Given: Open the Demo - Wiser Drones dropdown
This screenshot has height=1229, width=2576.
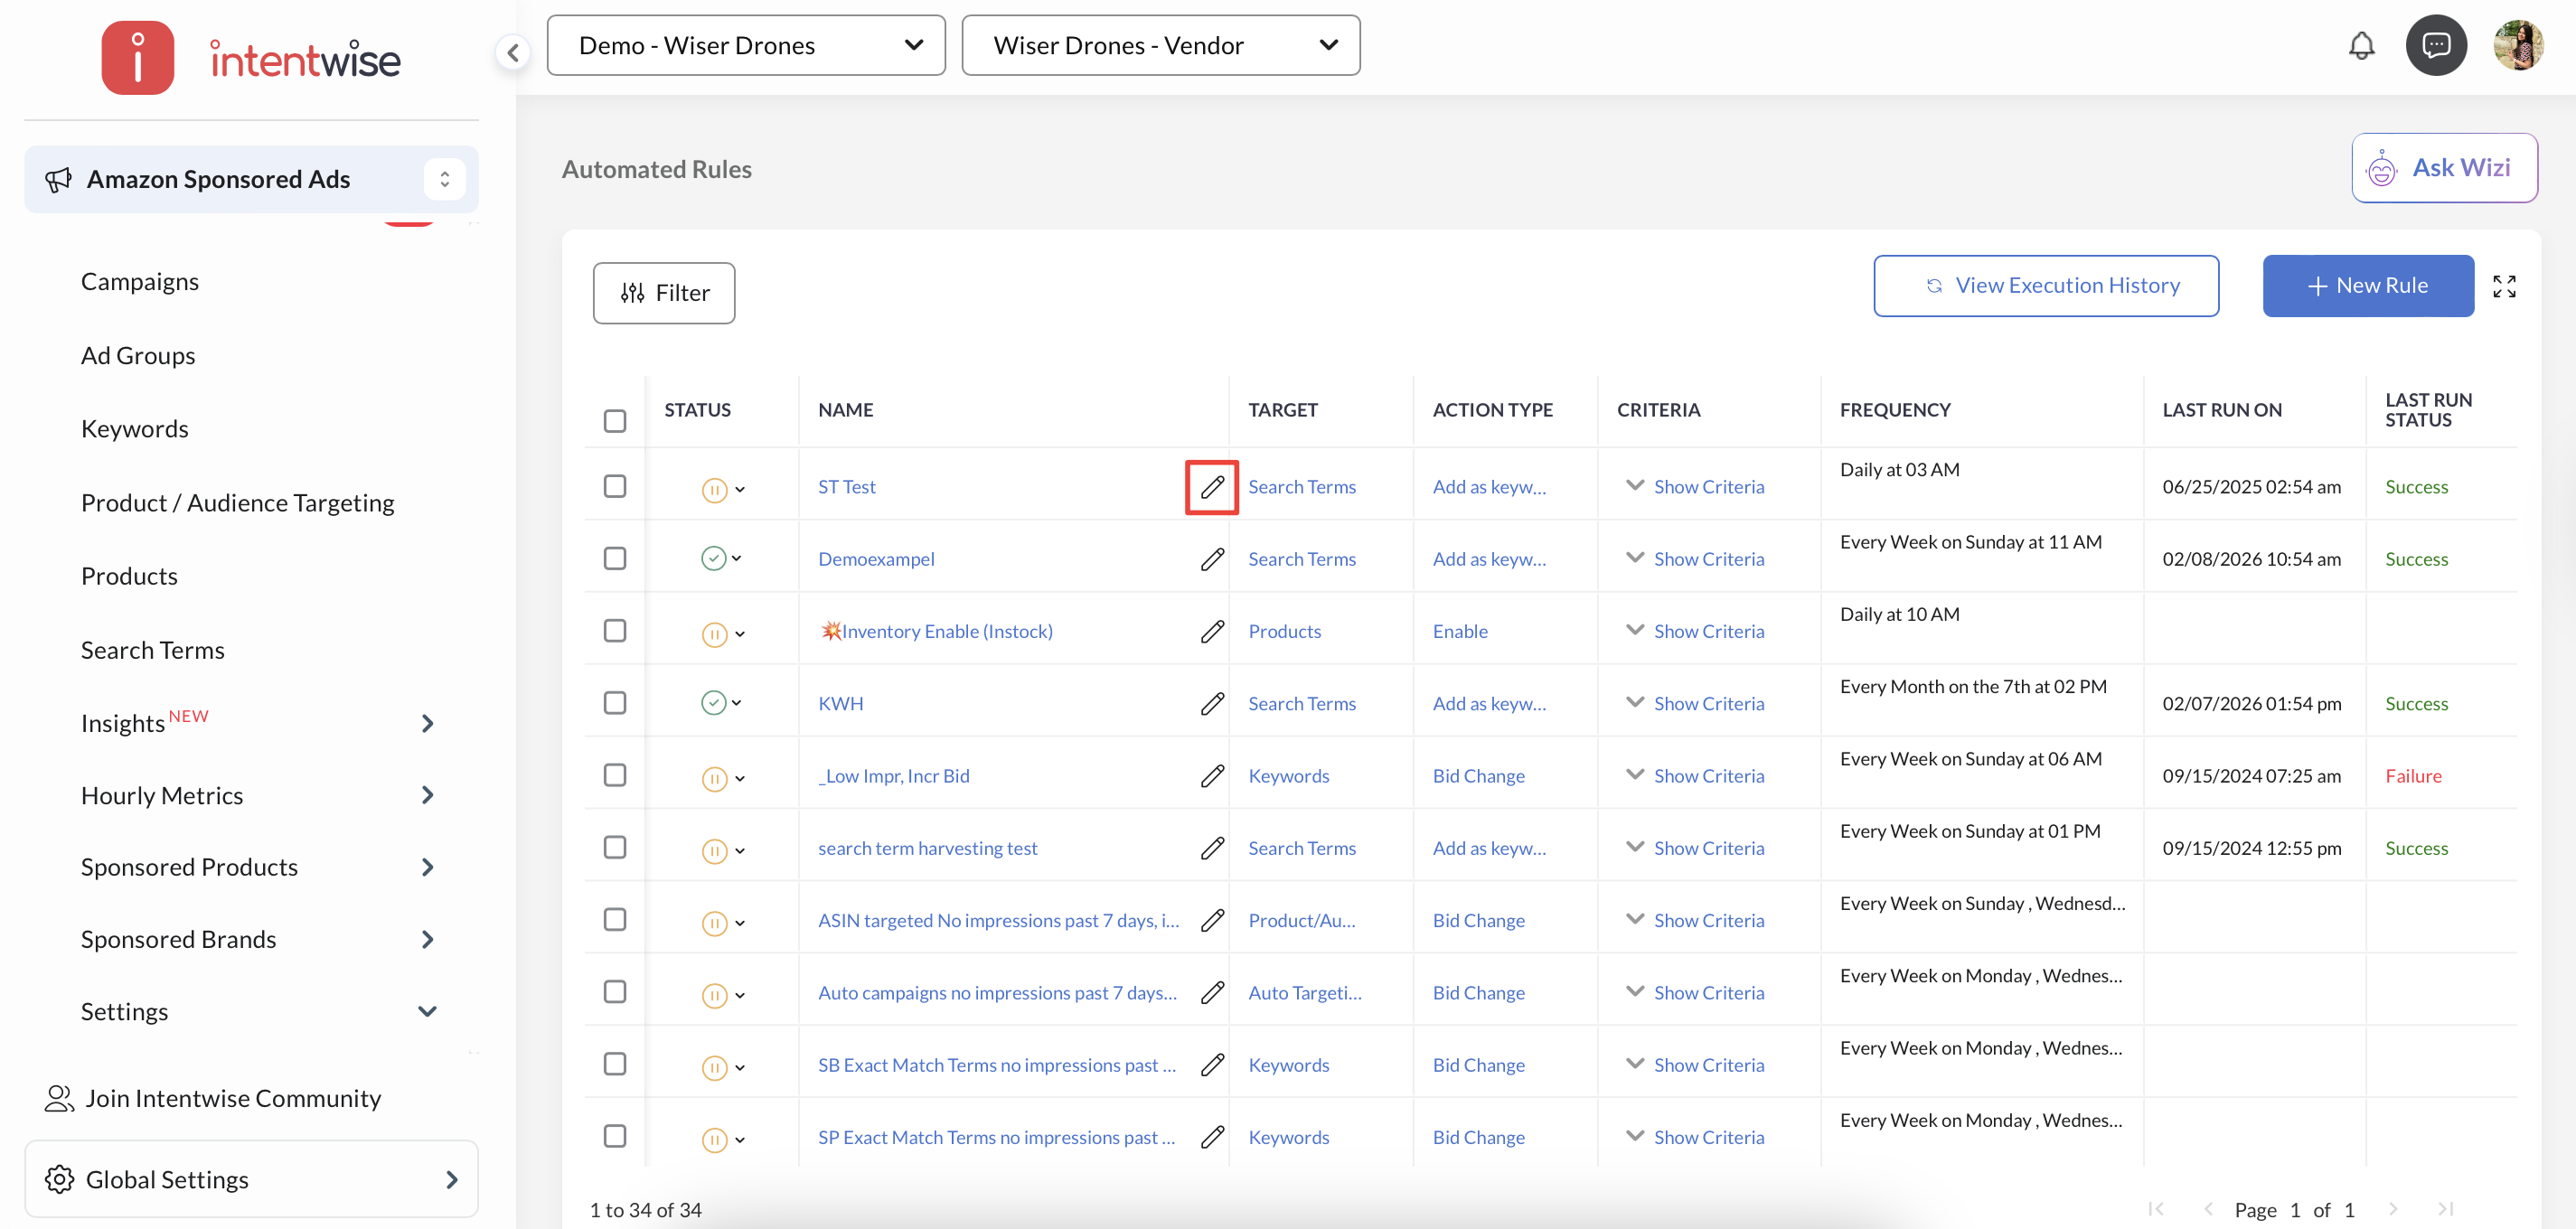Looking at the screenshot, I should [745, 46].
